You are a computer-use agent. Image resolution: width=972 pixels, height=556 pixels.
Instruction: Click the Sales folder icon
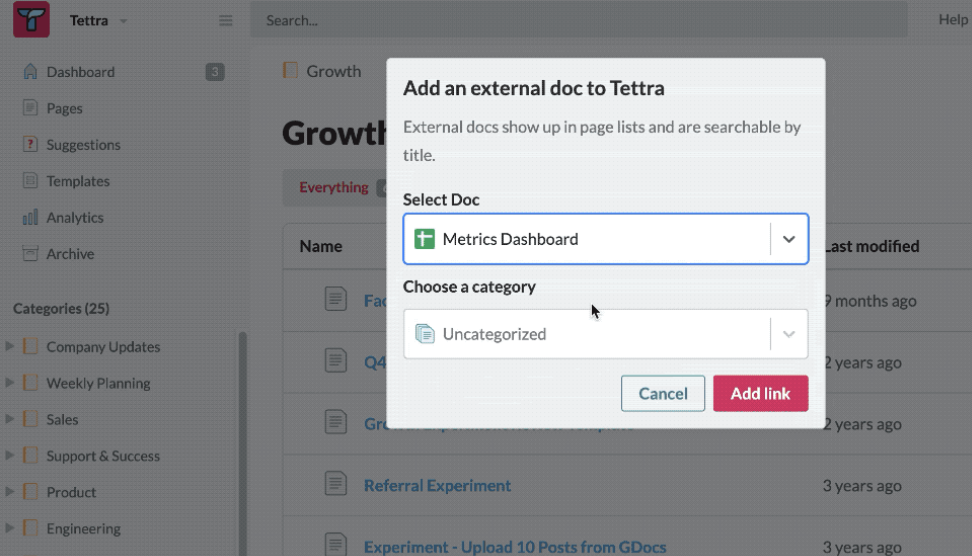(x=30, y=418)
